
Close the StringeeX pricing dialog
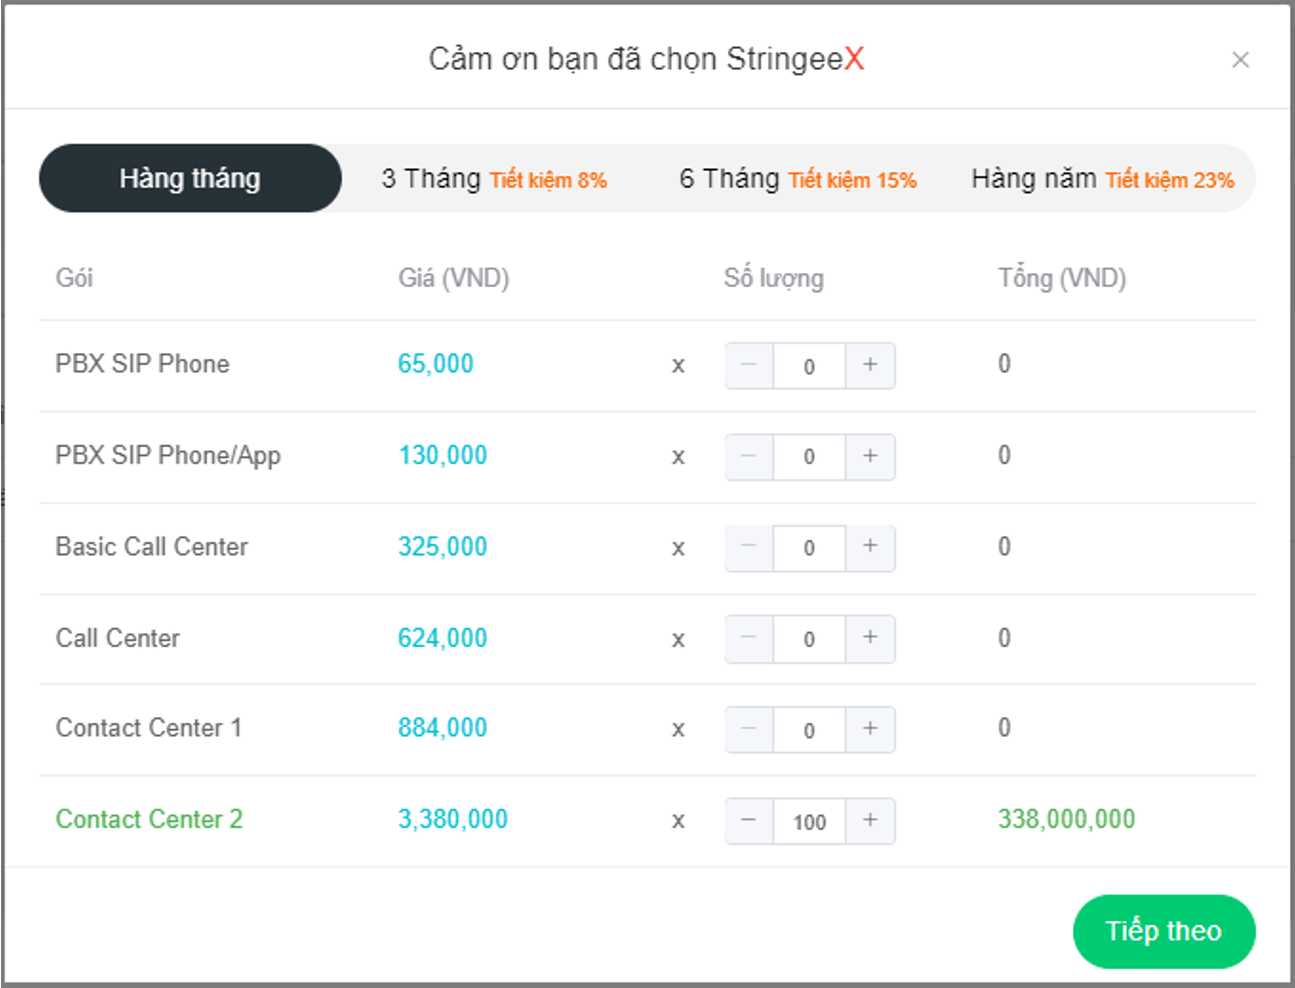pyautogui.click(x=1240, y=60)
